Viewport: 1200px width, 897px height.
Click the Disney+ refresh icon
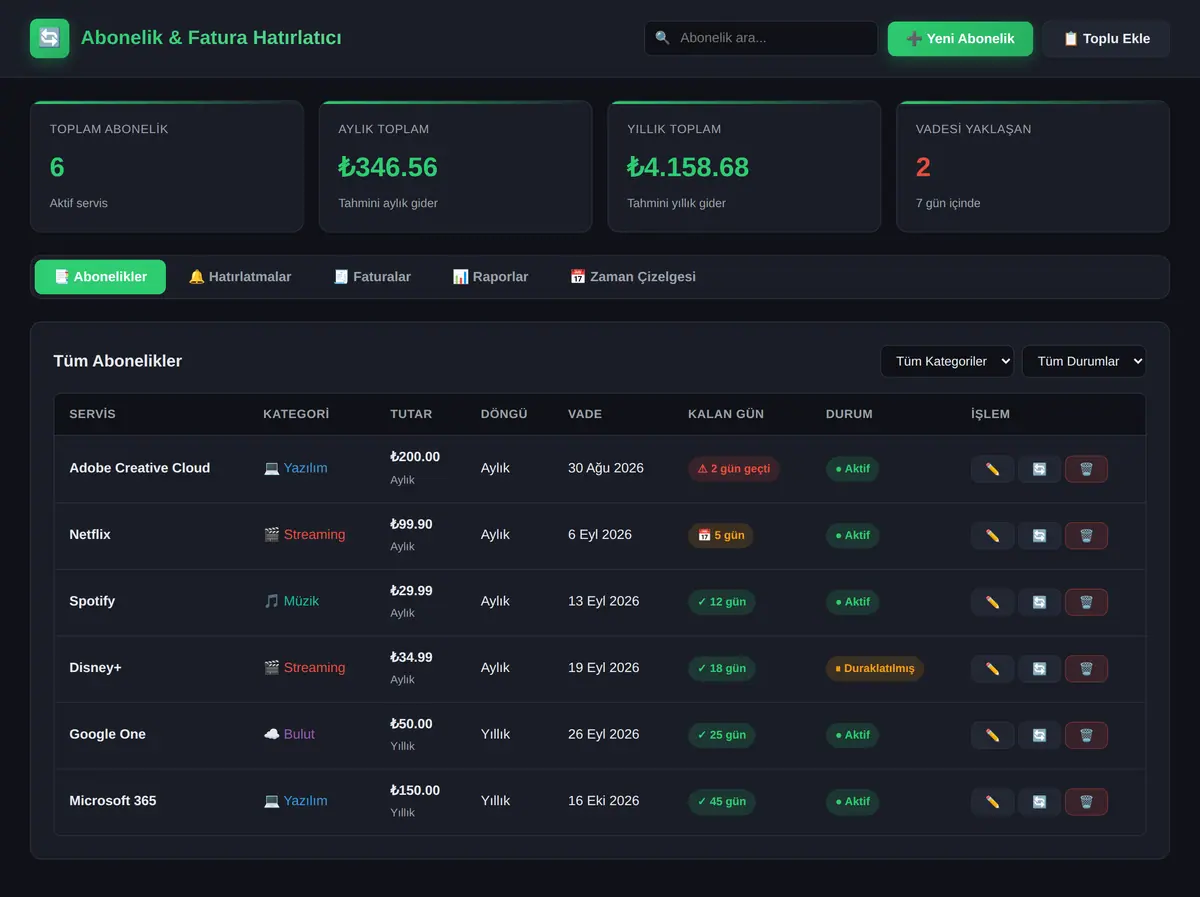[1039, 669]
